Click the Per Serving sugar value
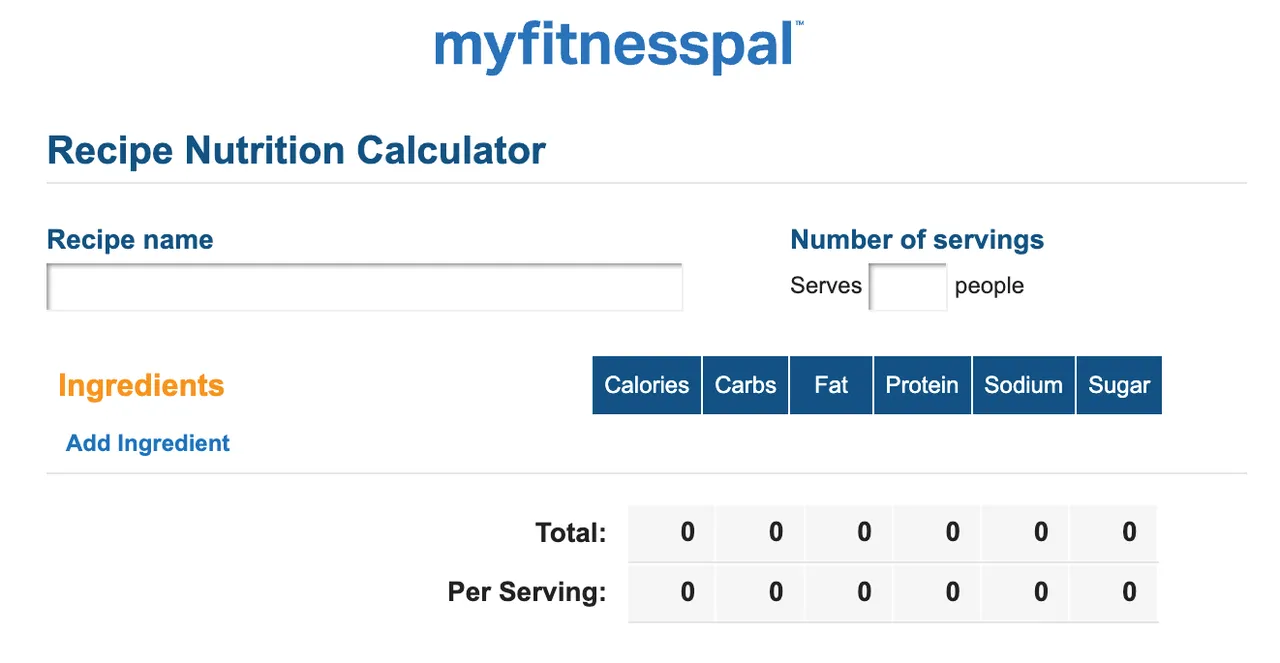Image resolution: width=1280 pixels, height=663 pixels. (1129, 592)
